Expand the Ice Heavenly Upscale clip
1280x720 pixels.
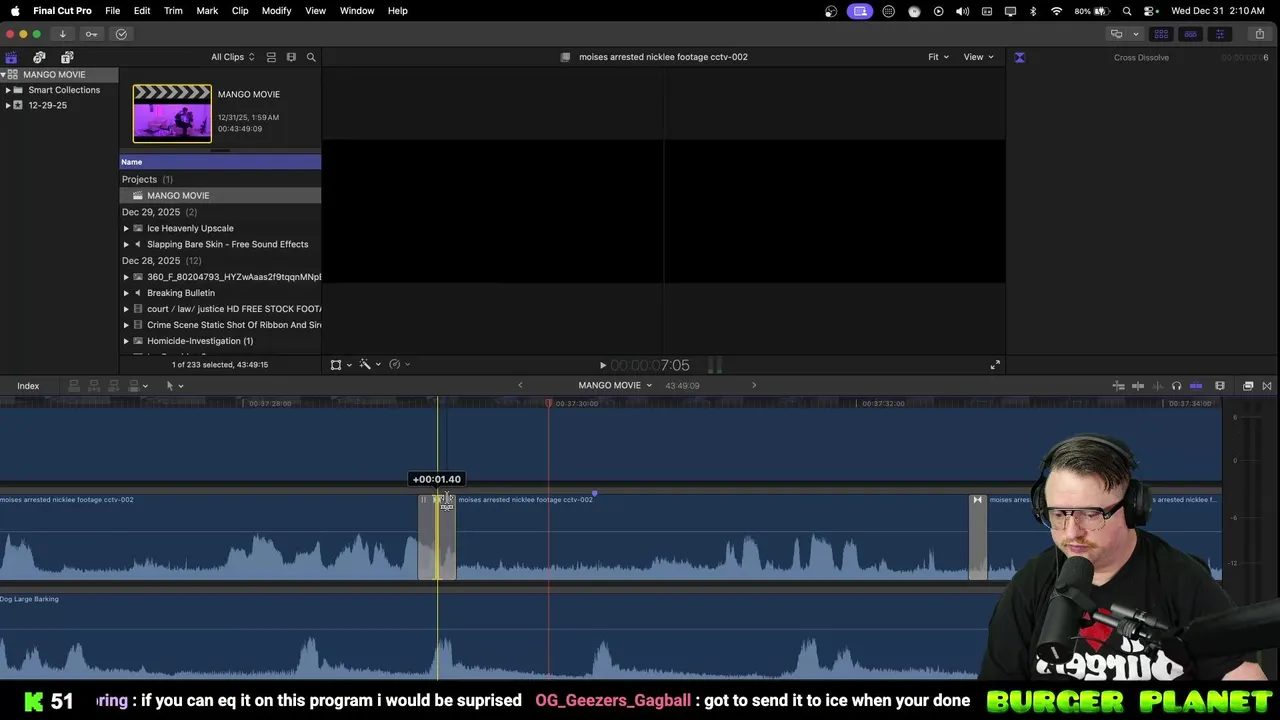[126, 228]
